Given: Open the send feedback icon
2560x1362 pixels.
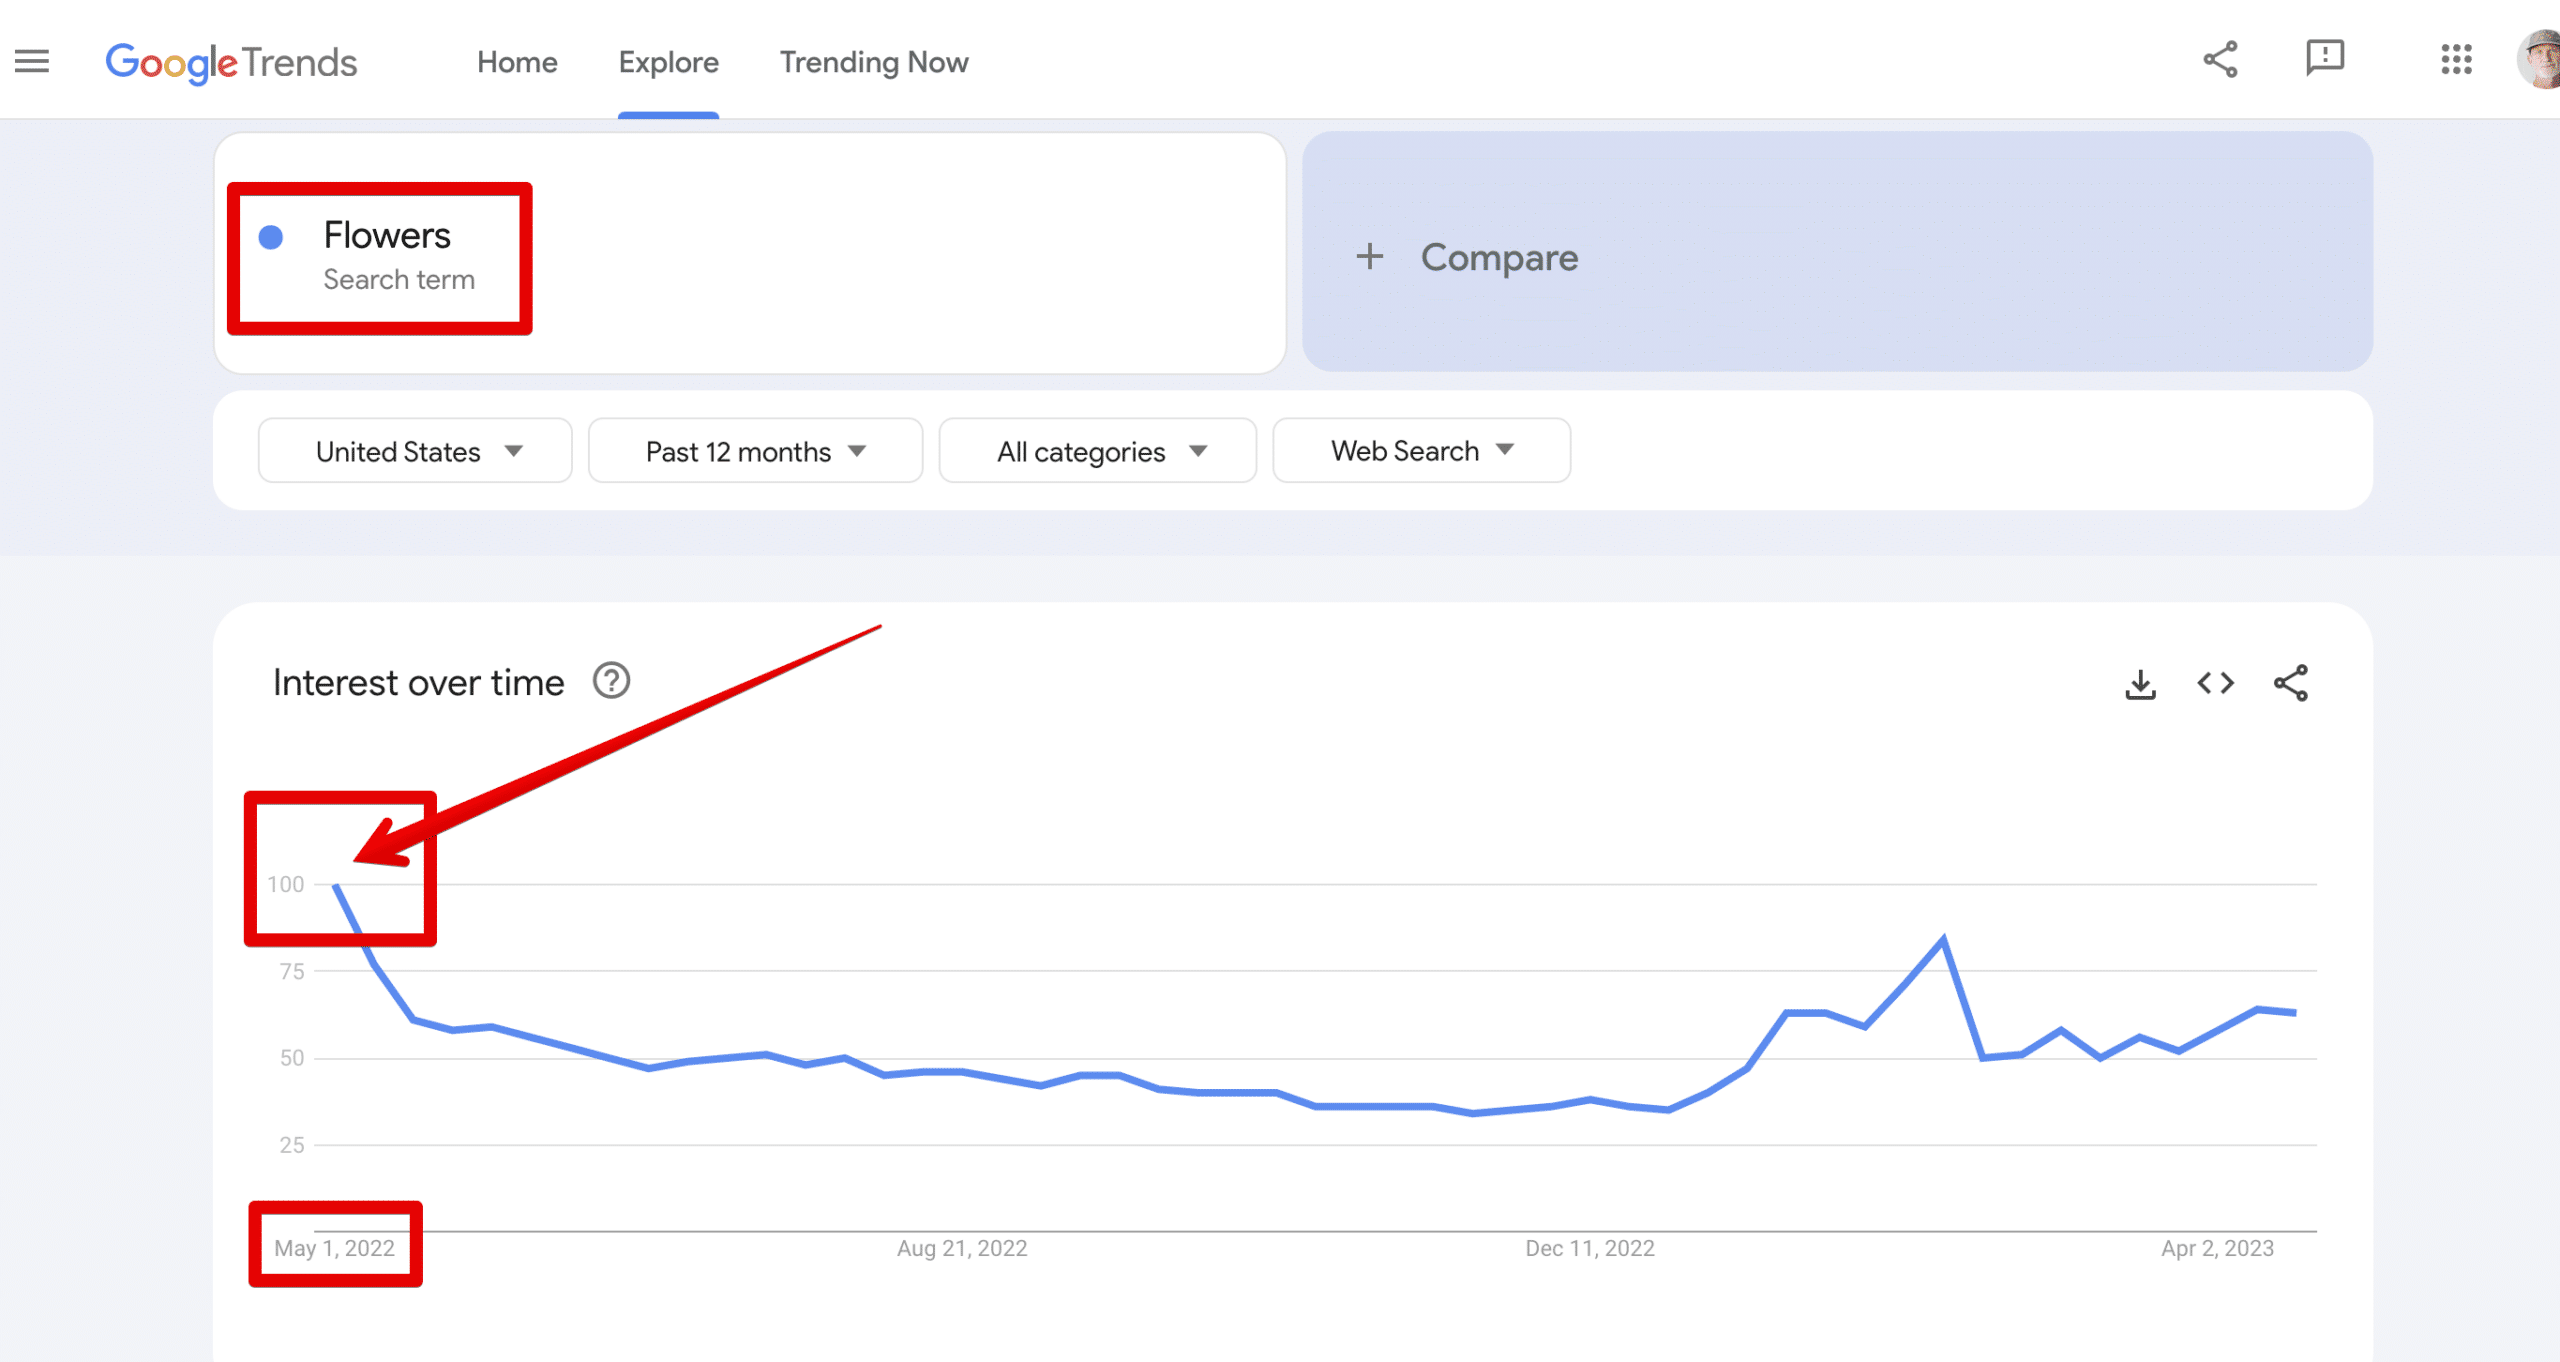Looking at the screenshot, I should pos(2325,58).
